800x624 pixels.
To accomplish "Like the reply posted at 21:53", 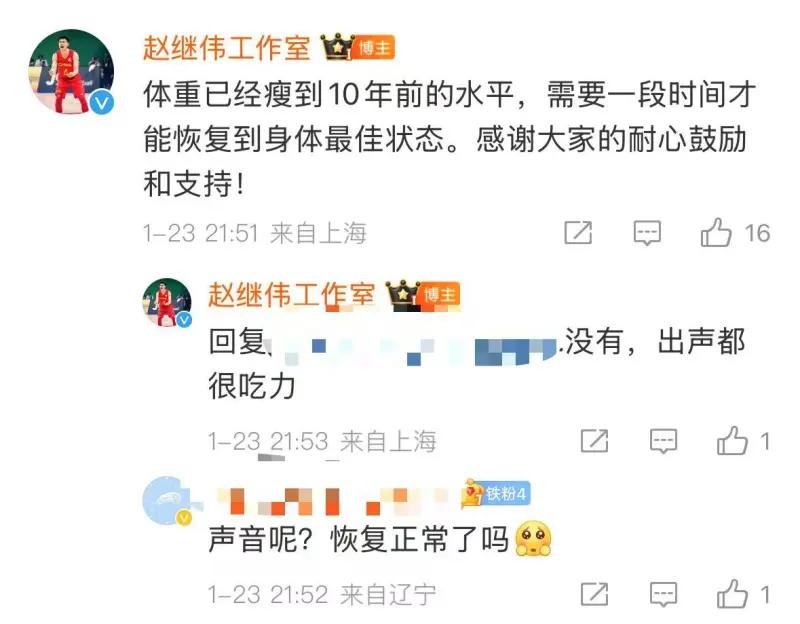I will (732, 441).
